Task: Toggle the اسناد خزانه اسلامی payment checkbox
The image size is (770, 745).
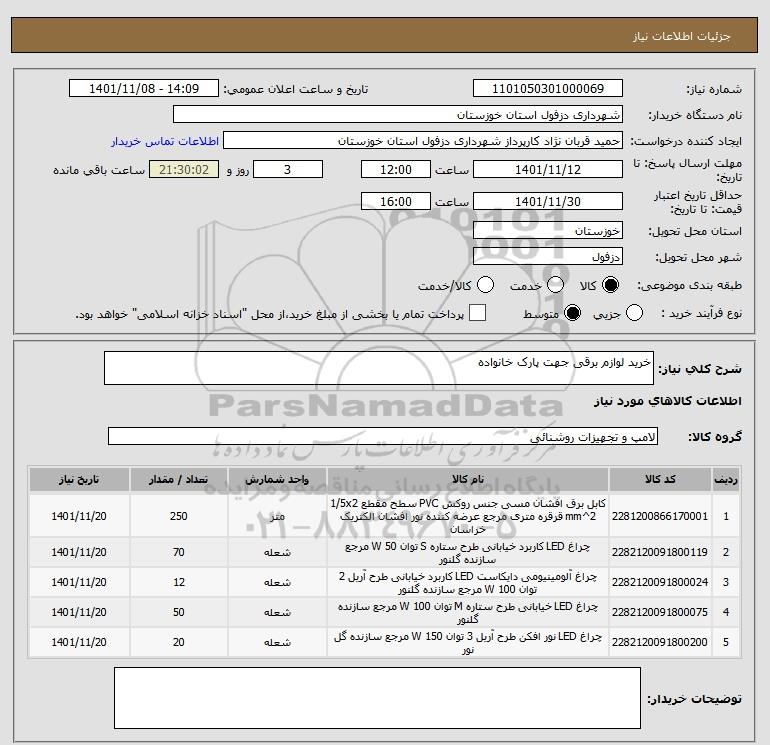Action: coord(477,313)
